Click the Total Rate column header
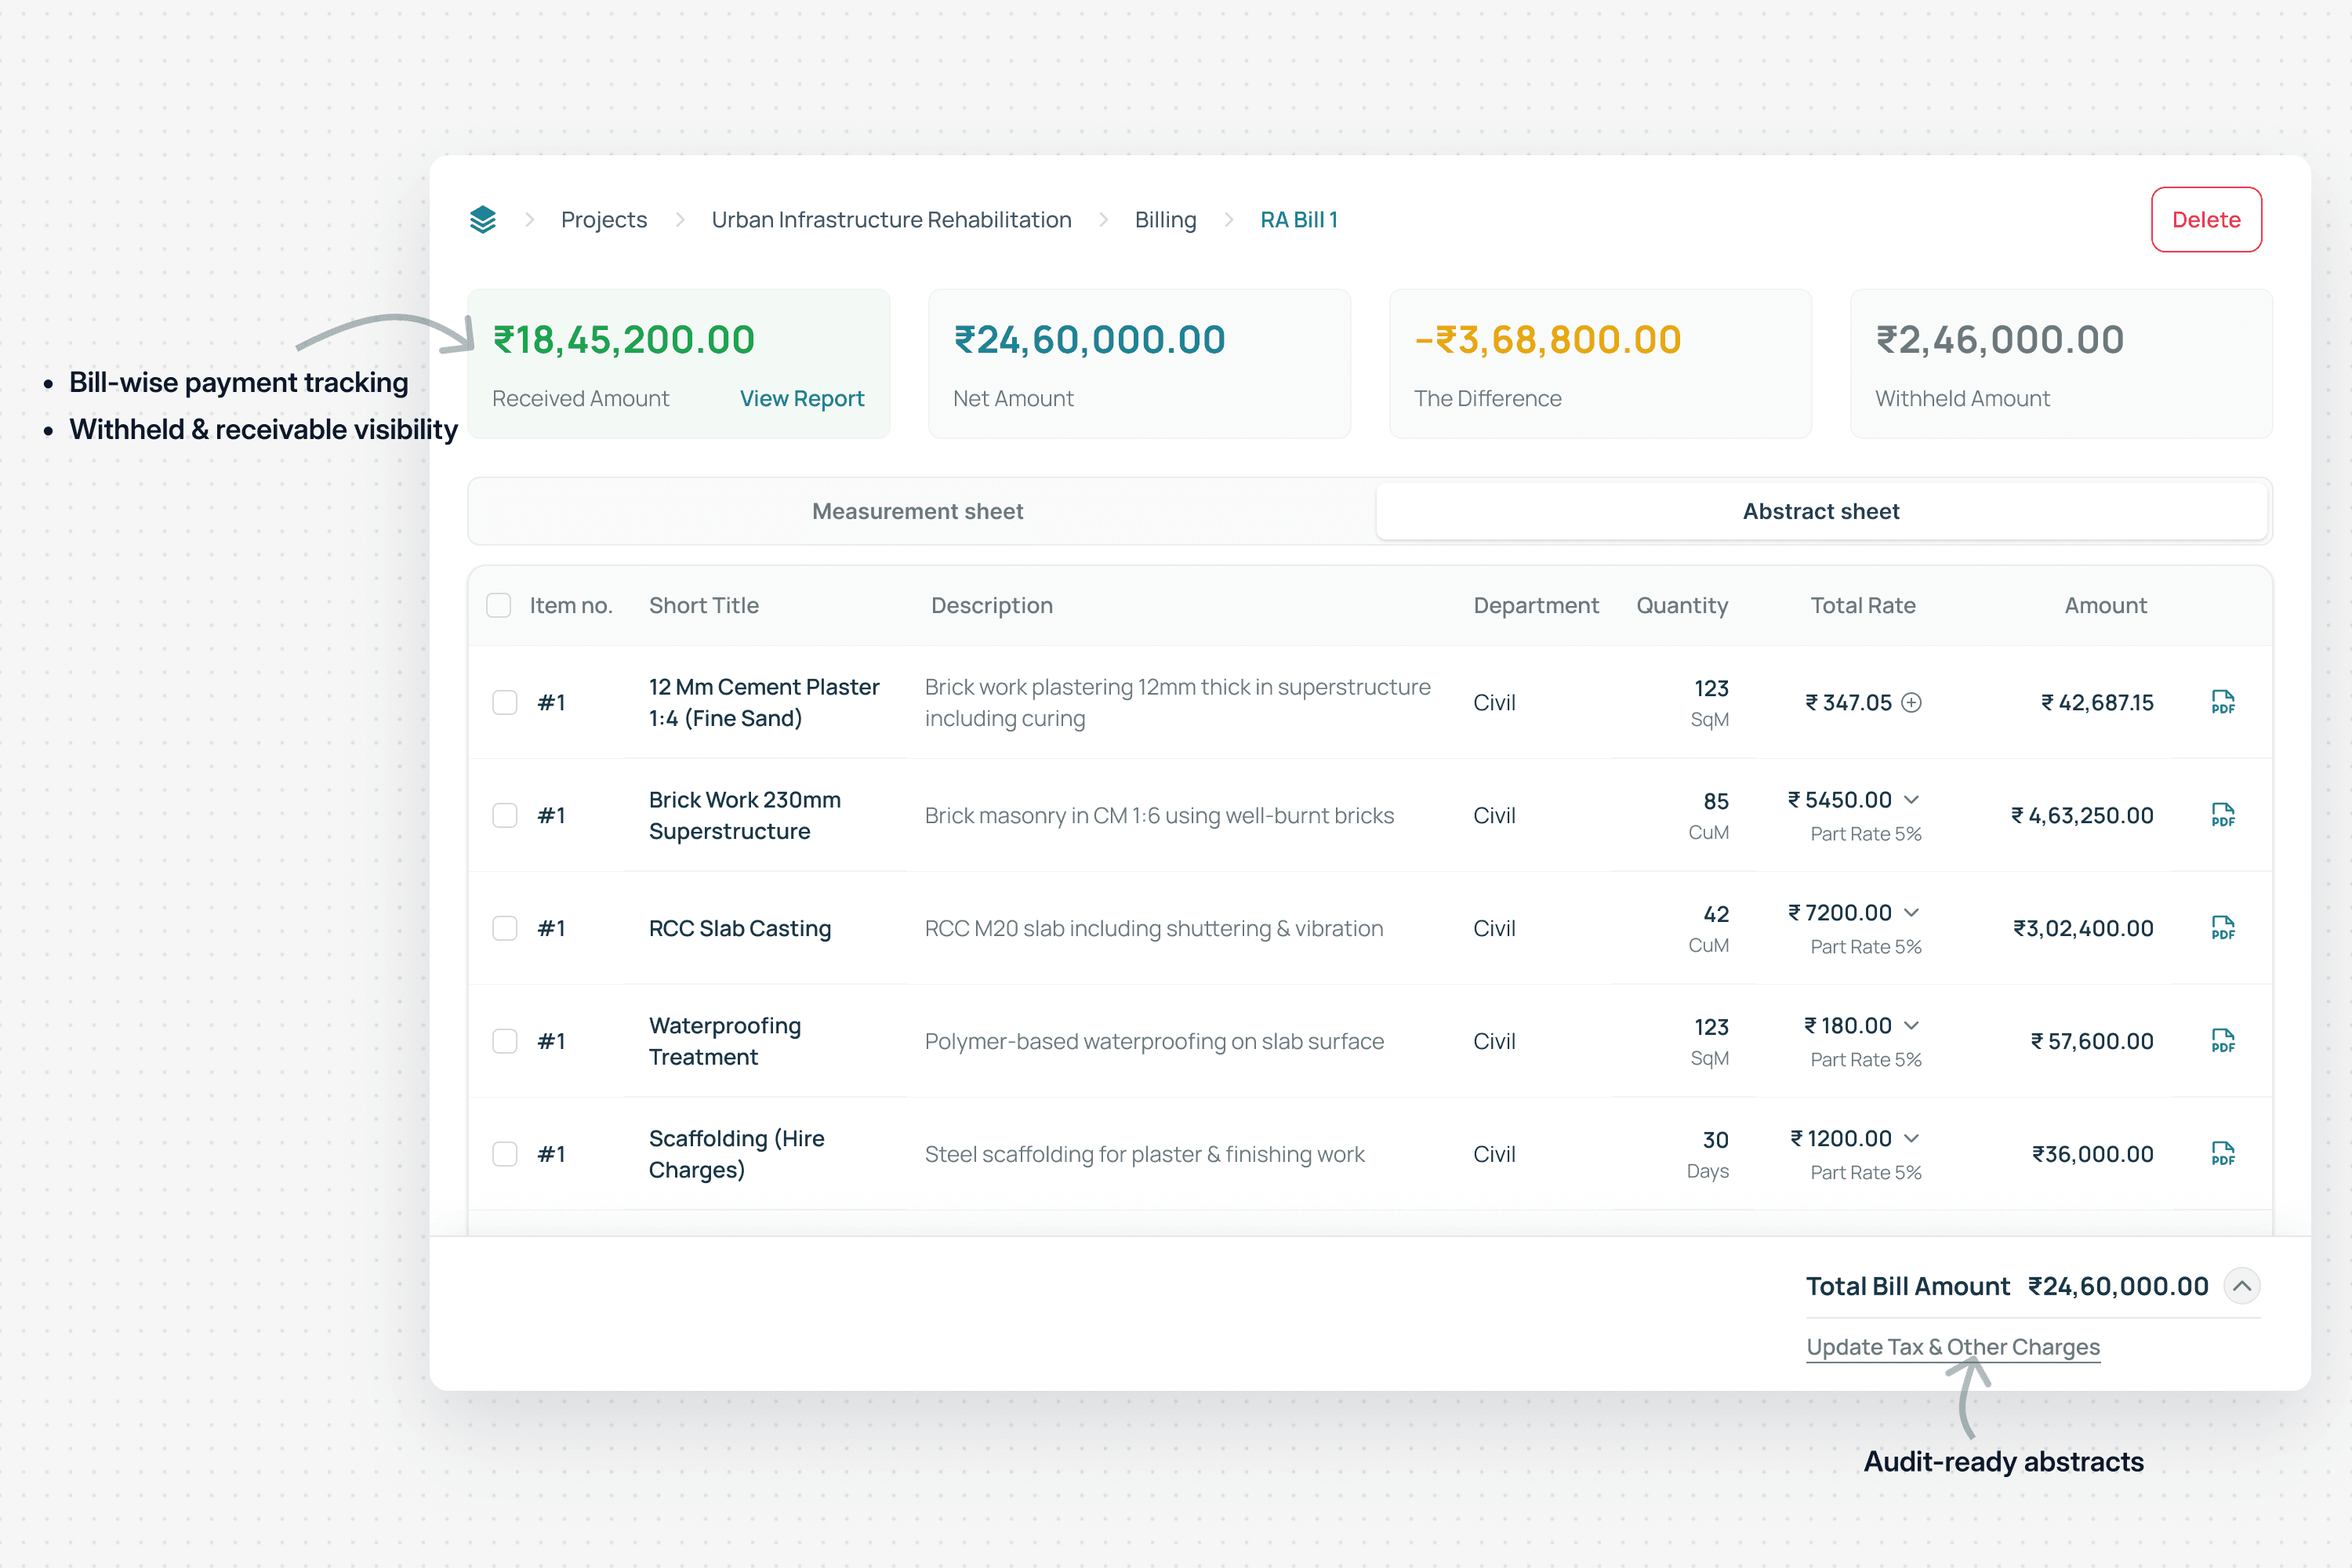This screenshot has height=1568, width=2352. point(1863,605)
